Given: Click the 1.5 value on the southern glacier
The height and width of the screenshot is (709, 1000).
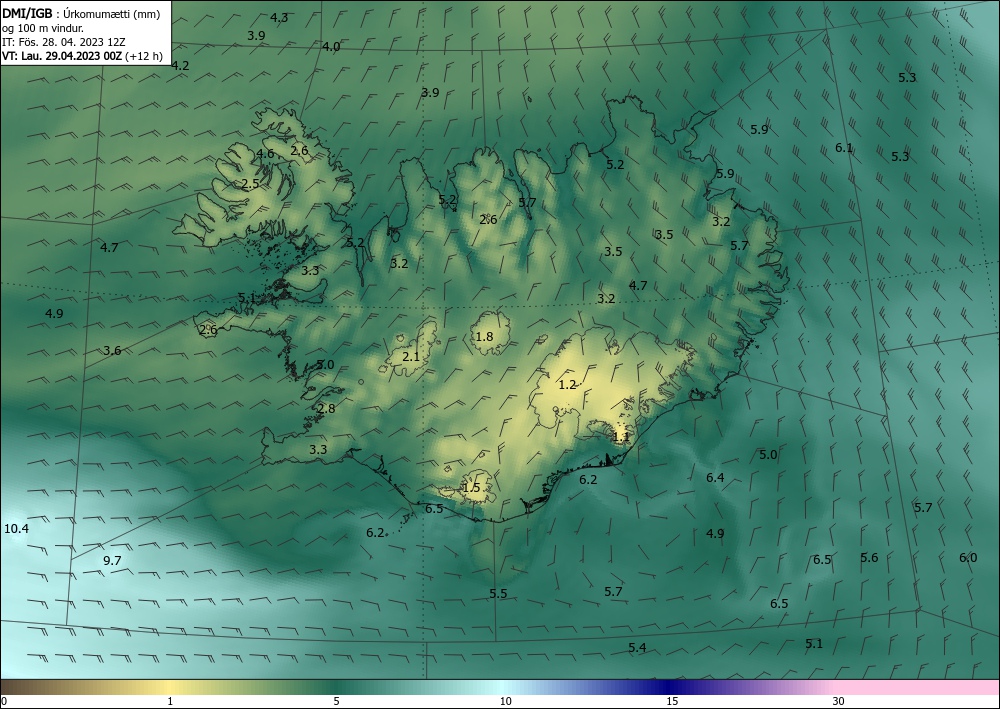Looking at the screenshot, I should point(471,488).
